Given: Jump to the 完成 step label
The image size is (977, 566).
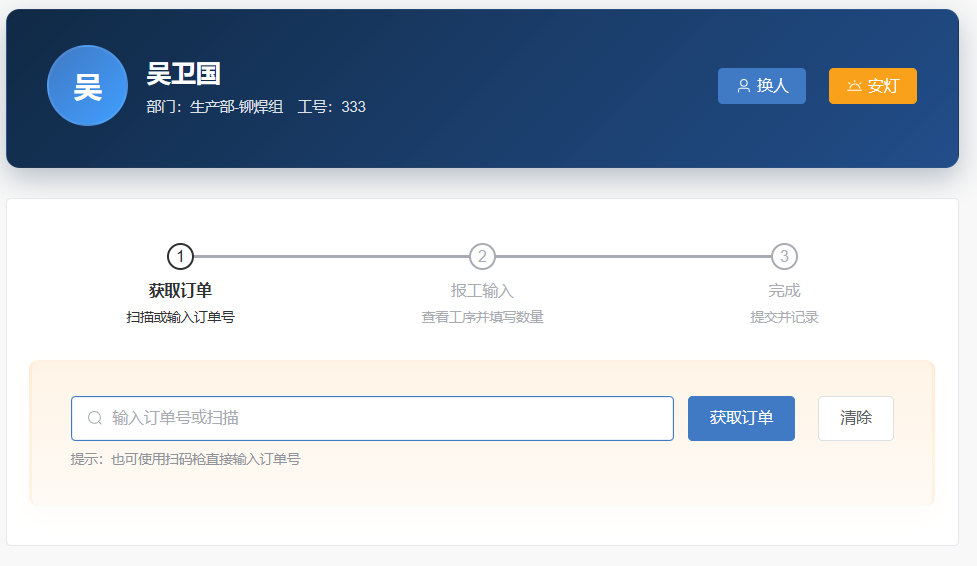Looking at the screenshot, I should click(x=784, y=290).
